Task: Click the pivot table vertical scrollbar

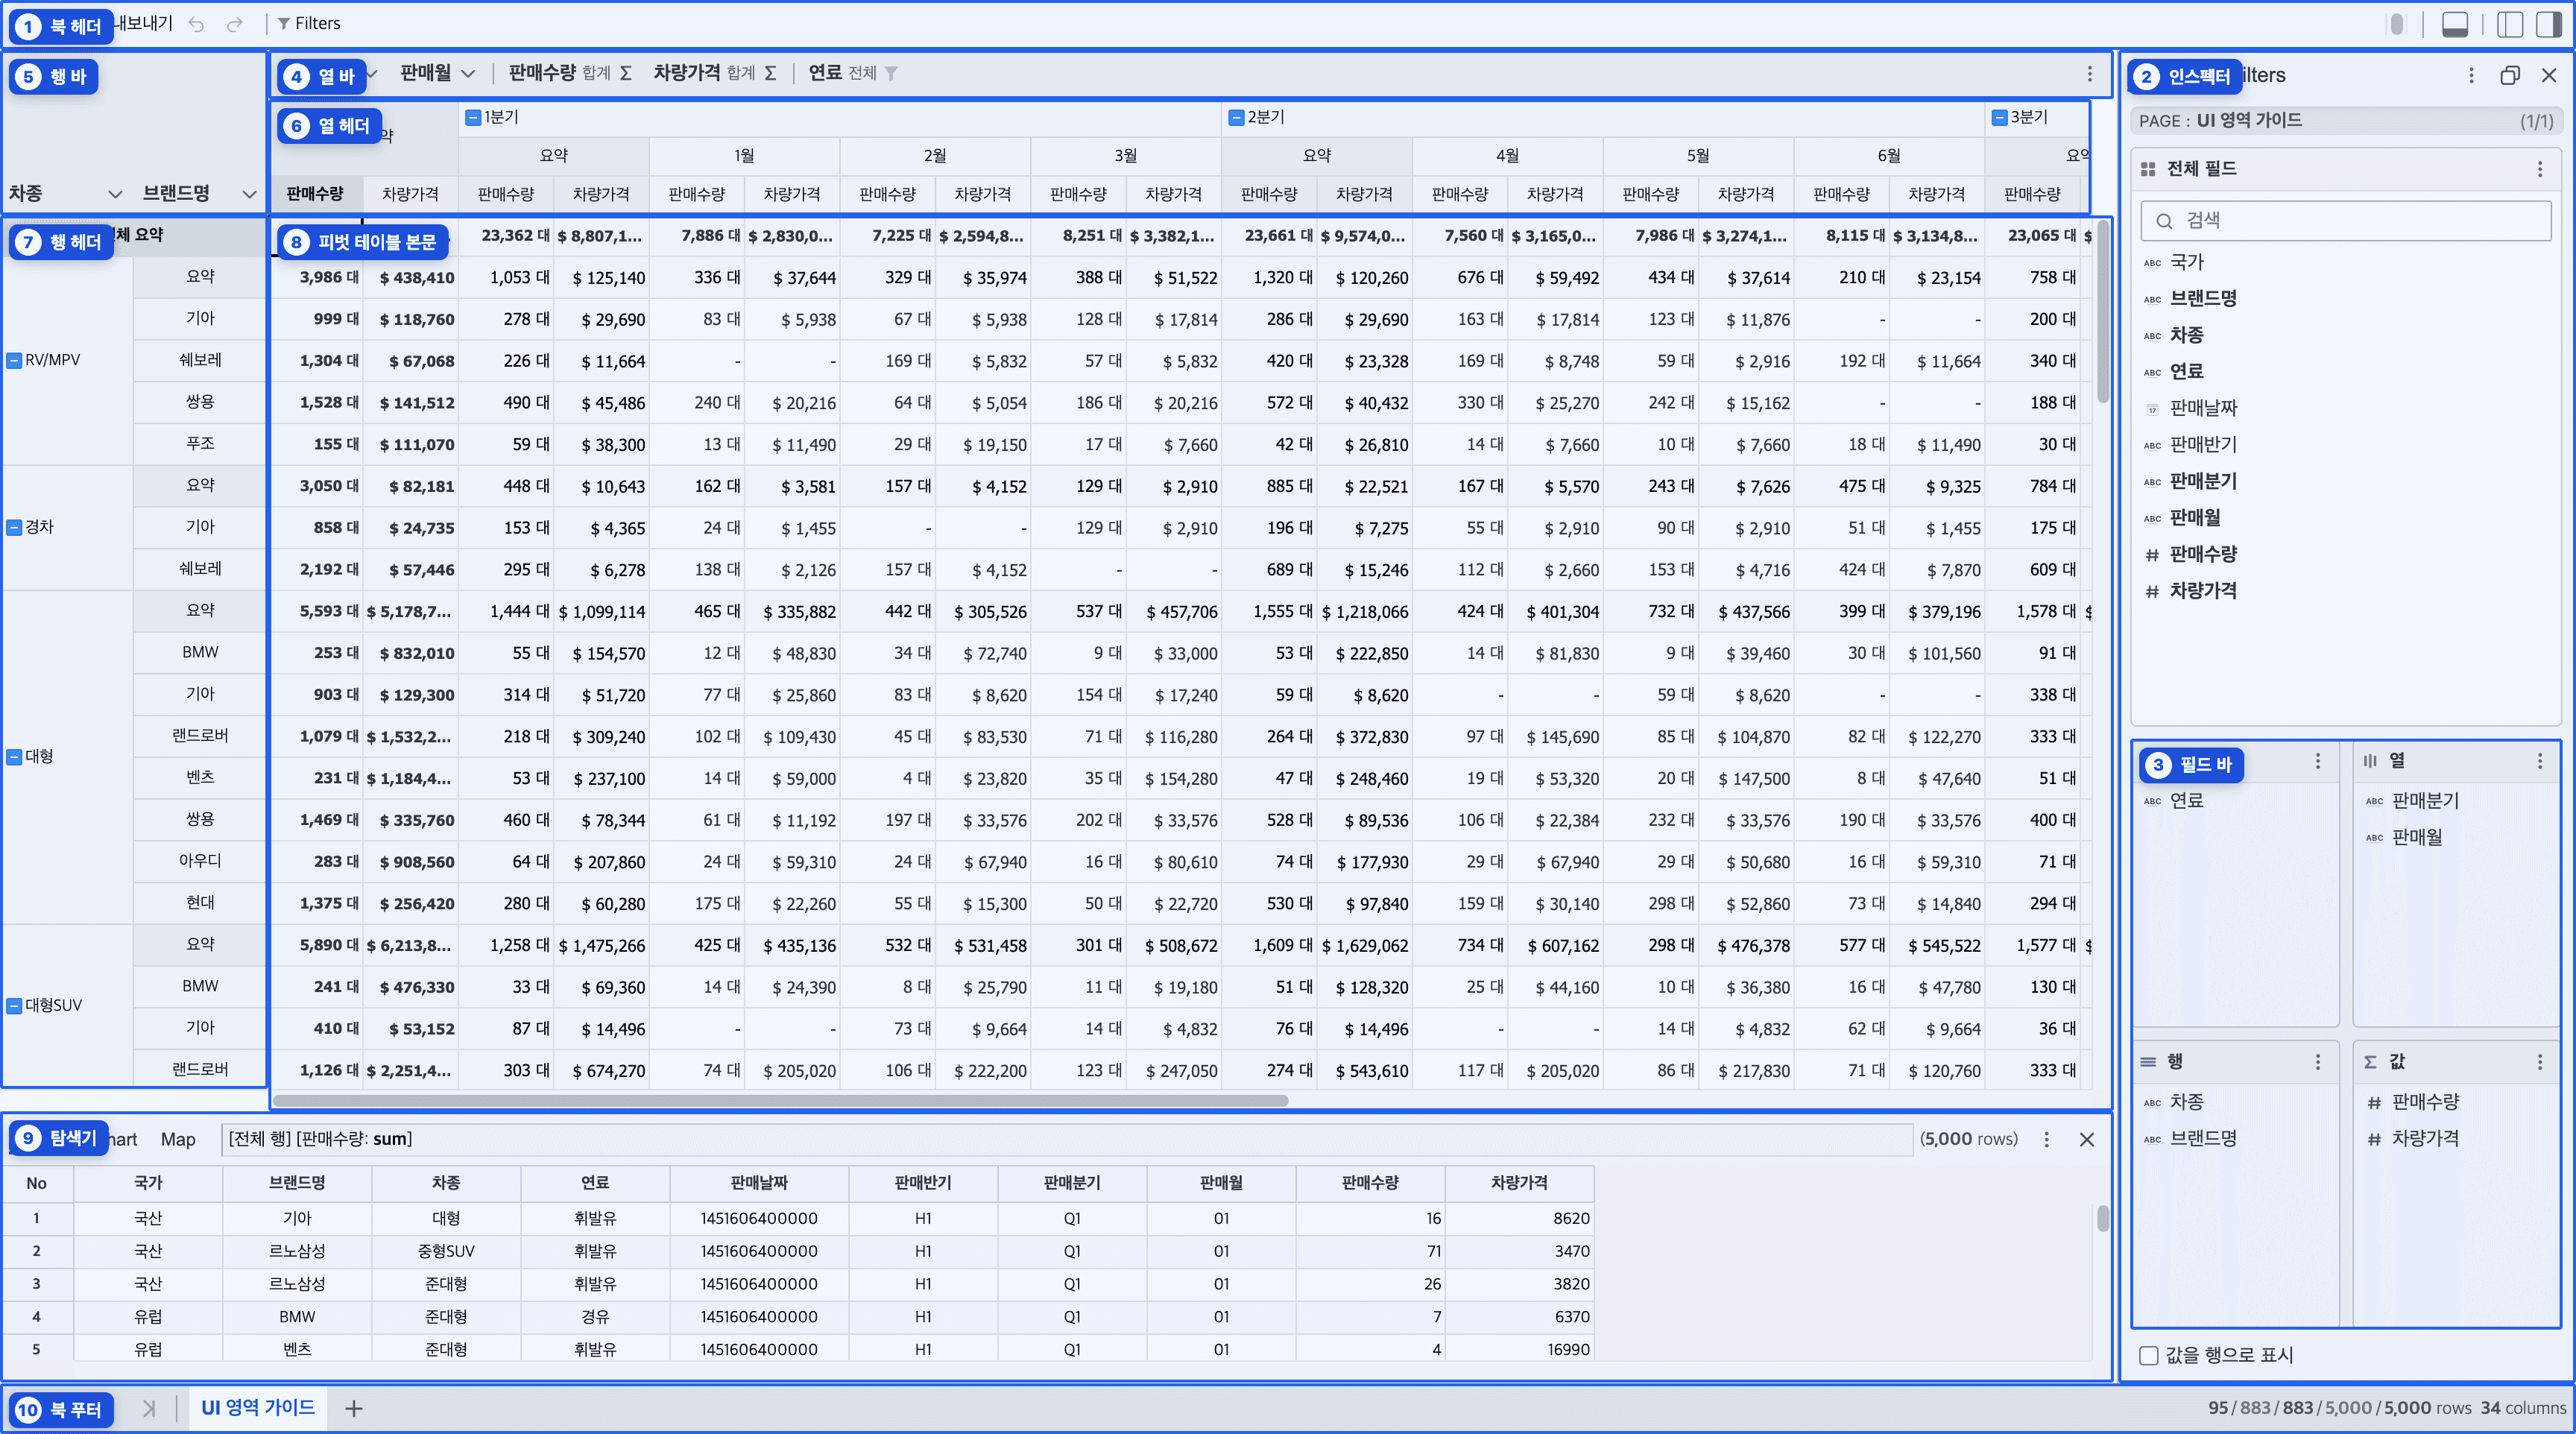Action: pos(2102,312)
